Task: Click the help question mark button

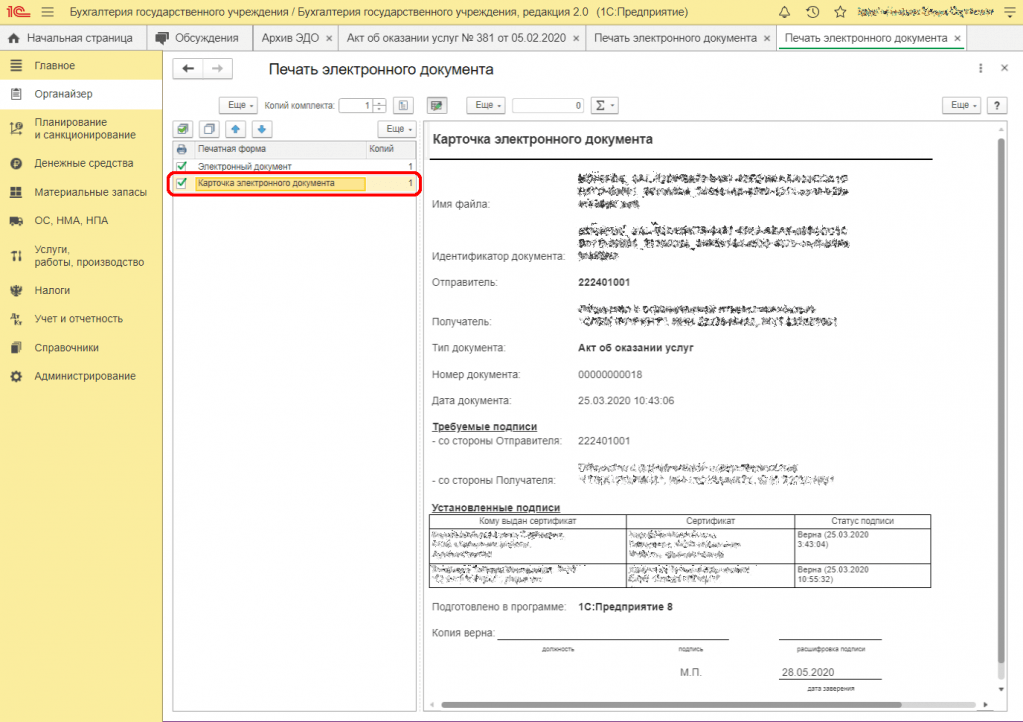Action: (x=996, y=105)
